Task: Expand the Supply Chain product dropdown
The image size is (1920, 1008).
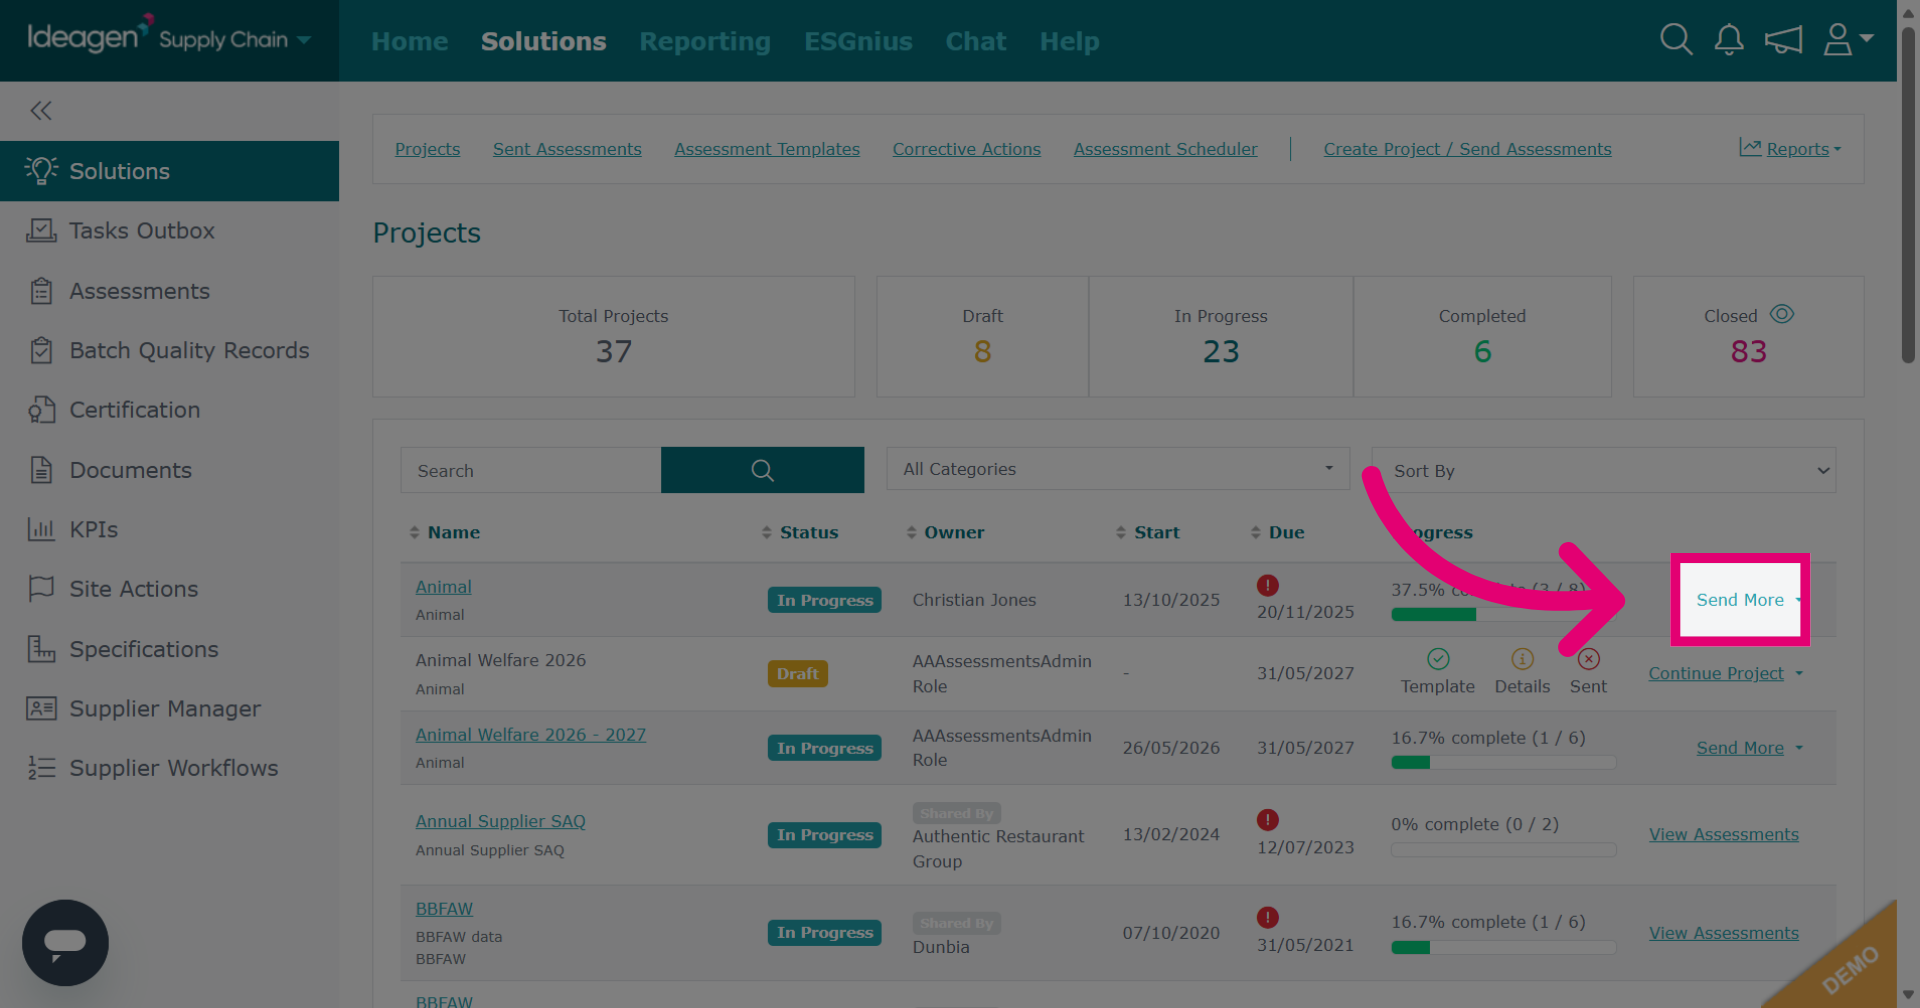Action: point(304,40)
